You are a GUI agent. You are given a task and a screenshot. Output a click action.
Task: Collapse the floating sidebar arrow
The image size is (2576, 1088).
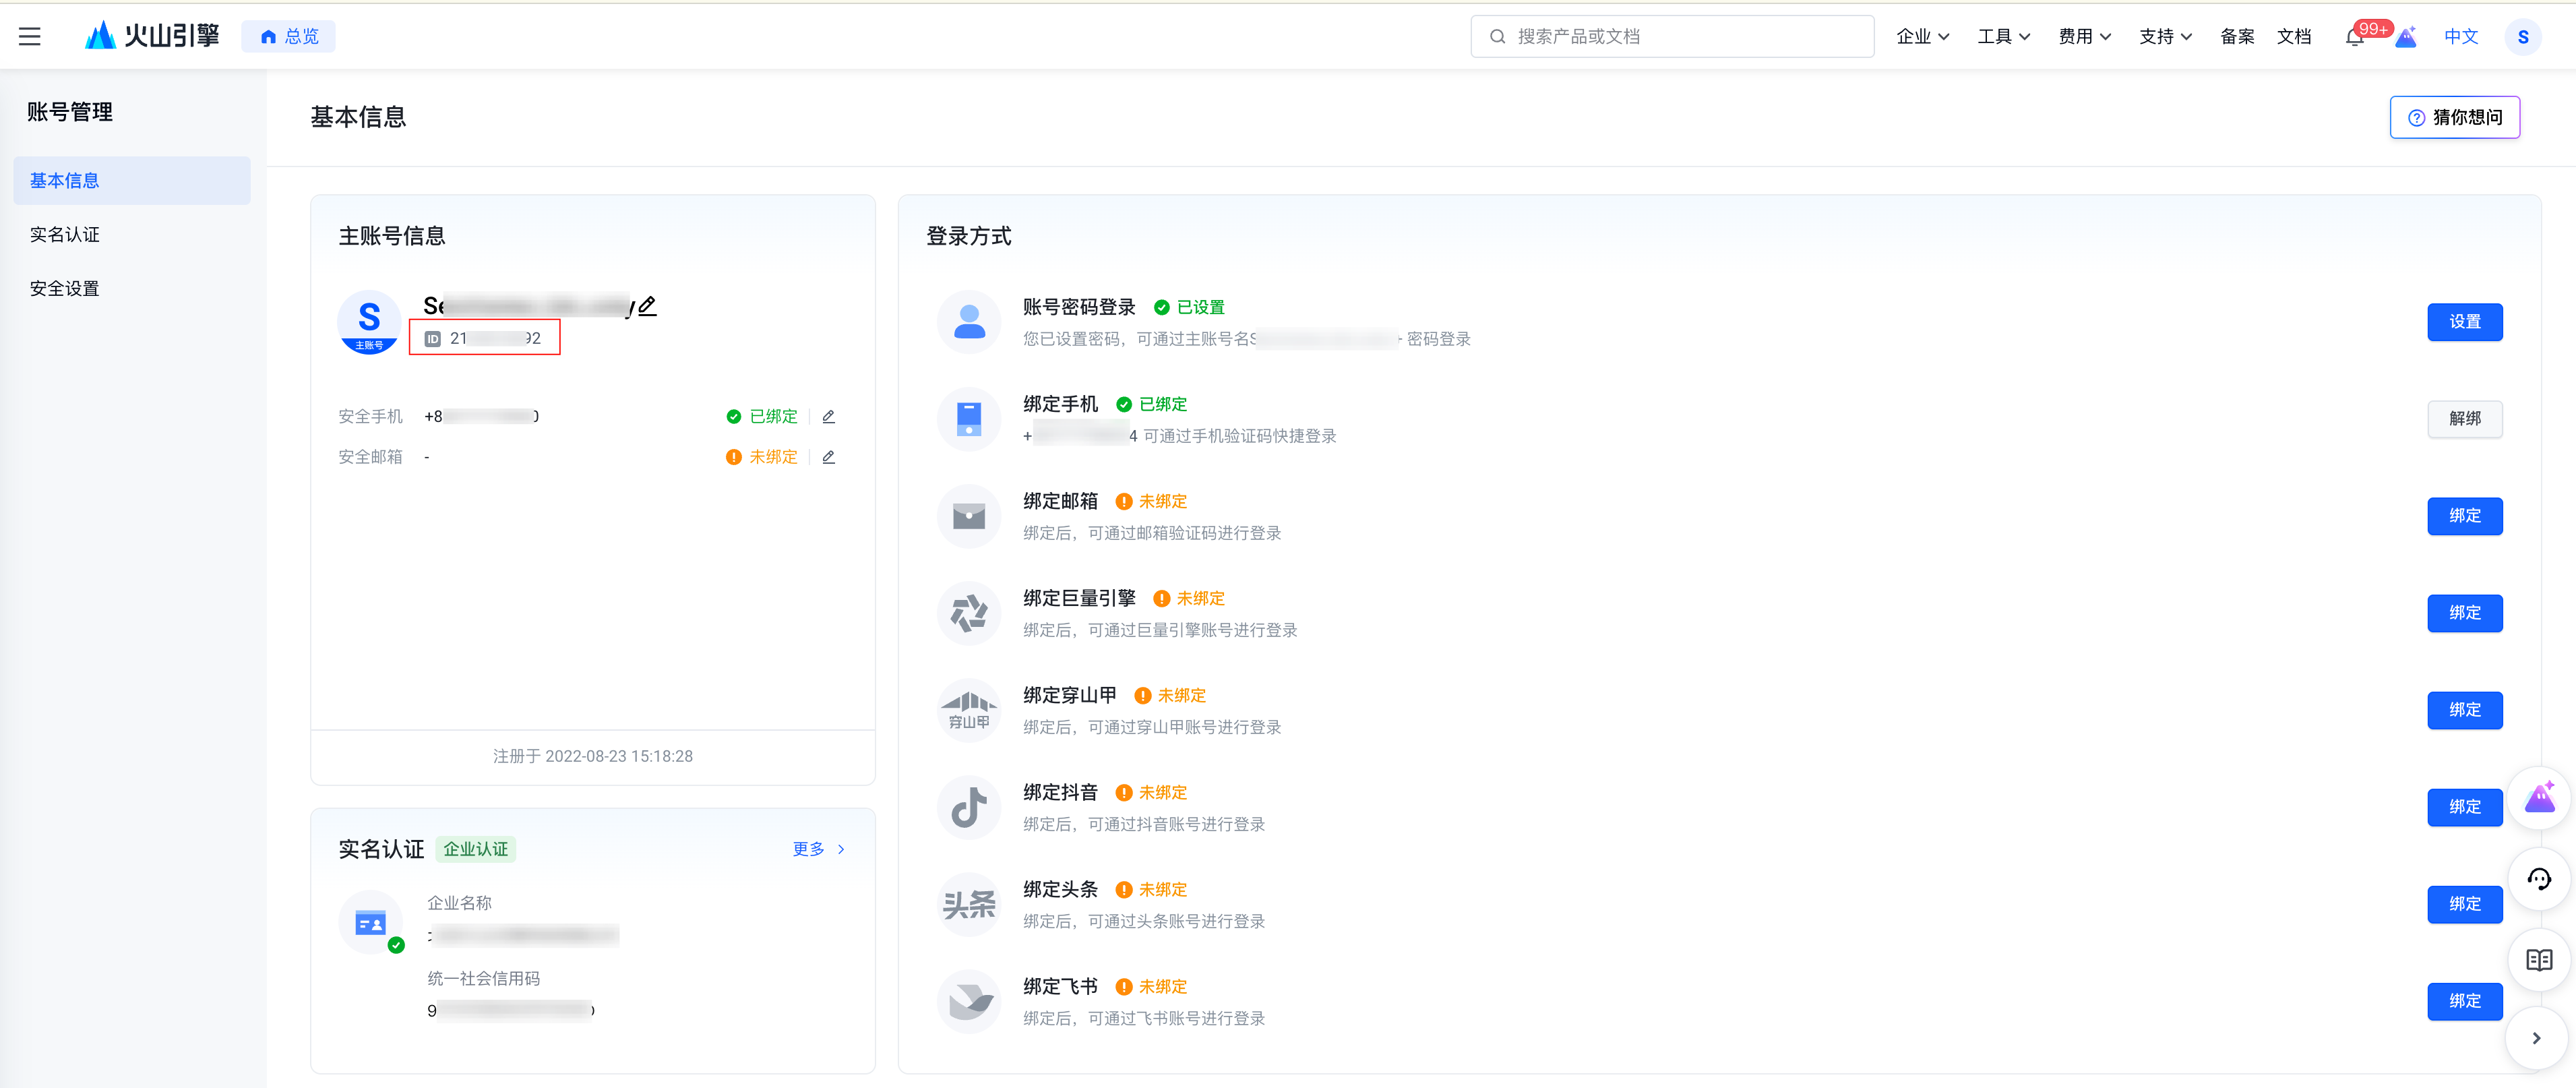tap(2536, 1038)
